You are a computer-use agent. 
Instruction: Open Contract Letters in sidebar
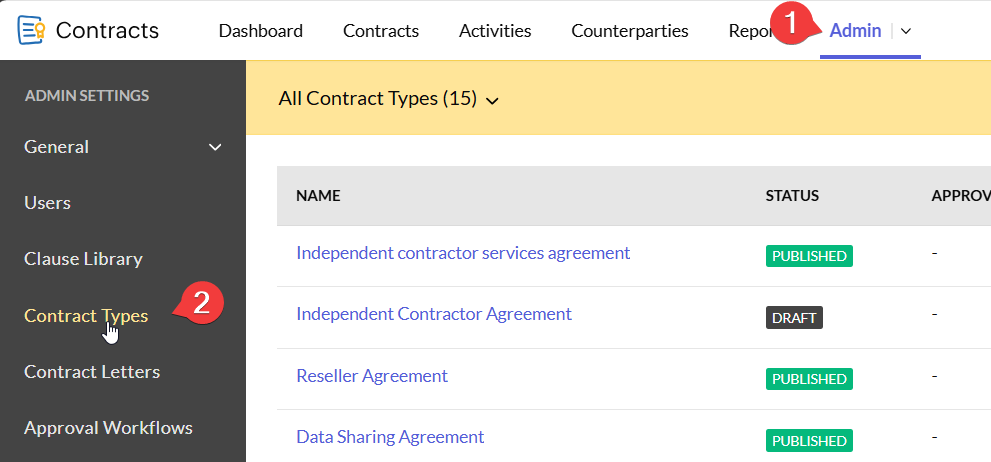(91, 372)
